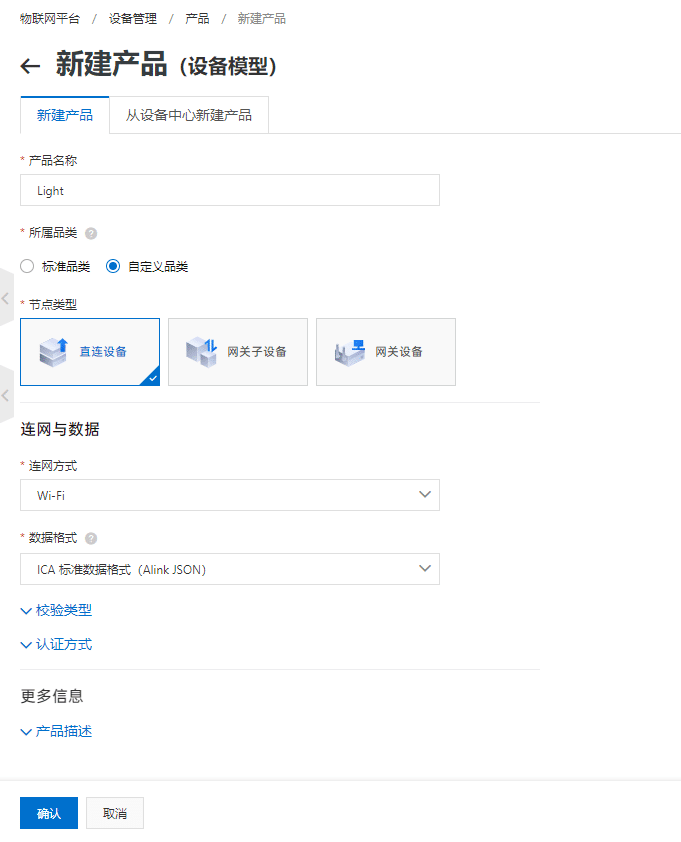Screen dimensions: 681x842
Task: Open the 数据格式 ICA dropdown
Action: (x=230, y=569)
